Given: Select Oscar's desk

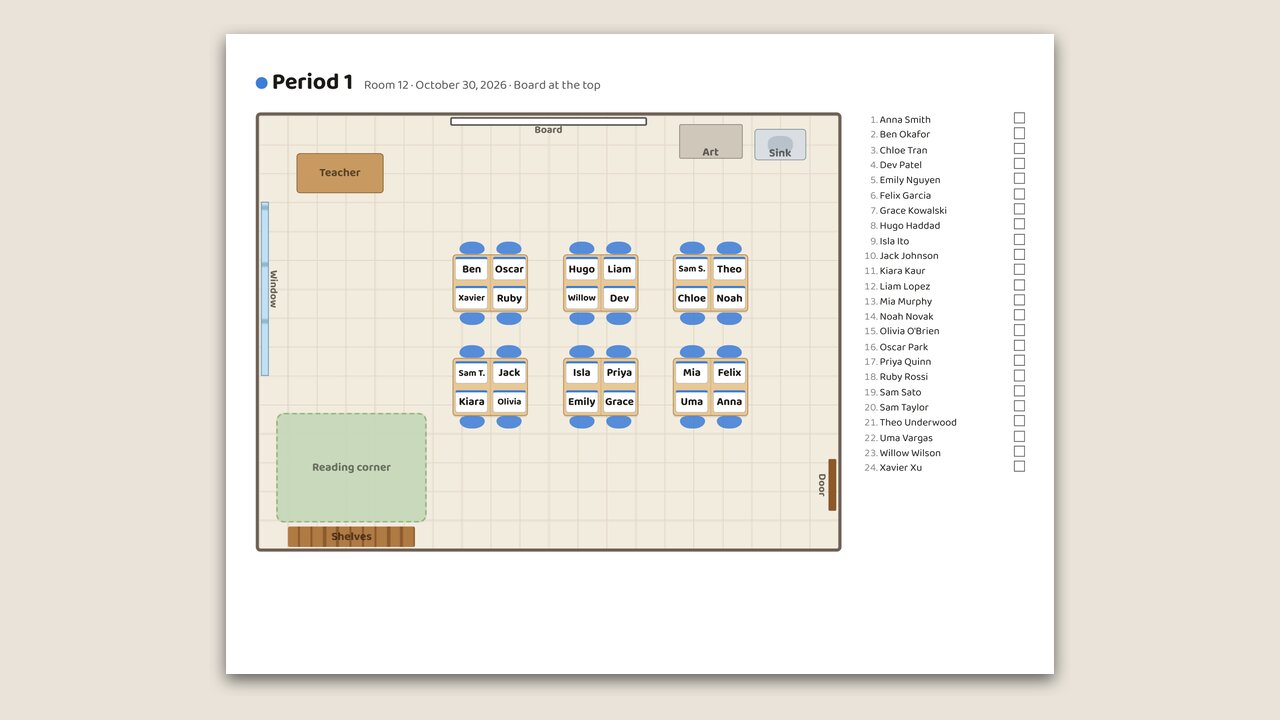Looking at the screenshot, I should [509, 269].
